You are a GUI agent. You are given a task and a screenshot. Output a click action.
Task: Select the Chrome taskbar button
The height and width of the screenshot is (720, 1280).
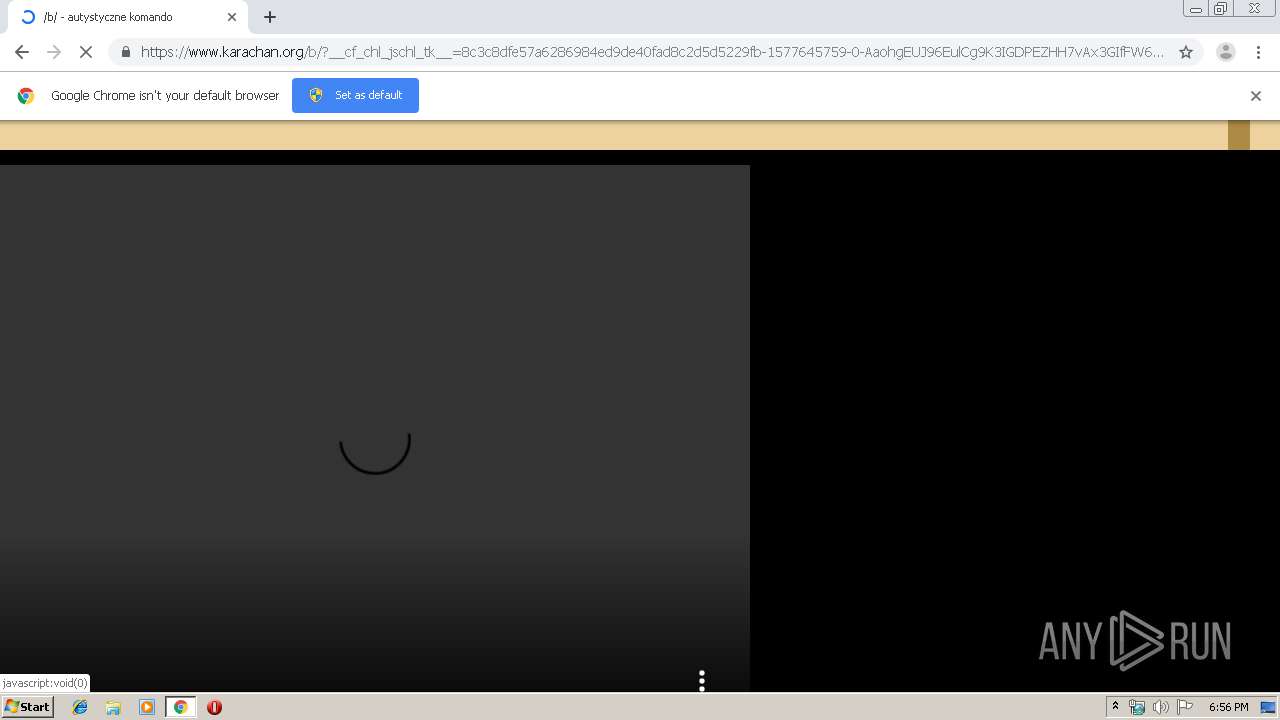(x=180, y=707)
